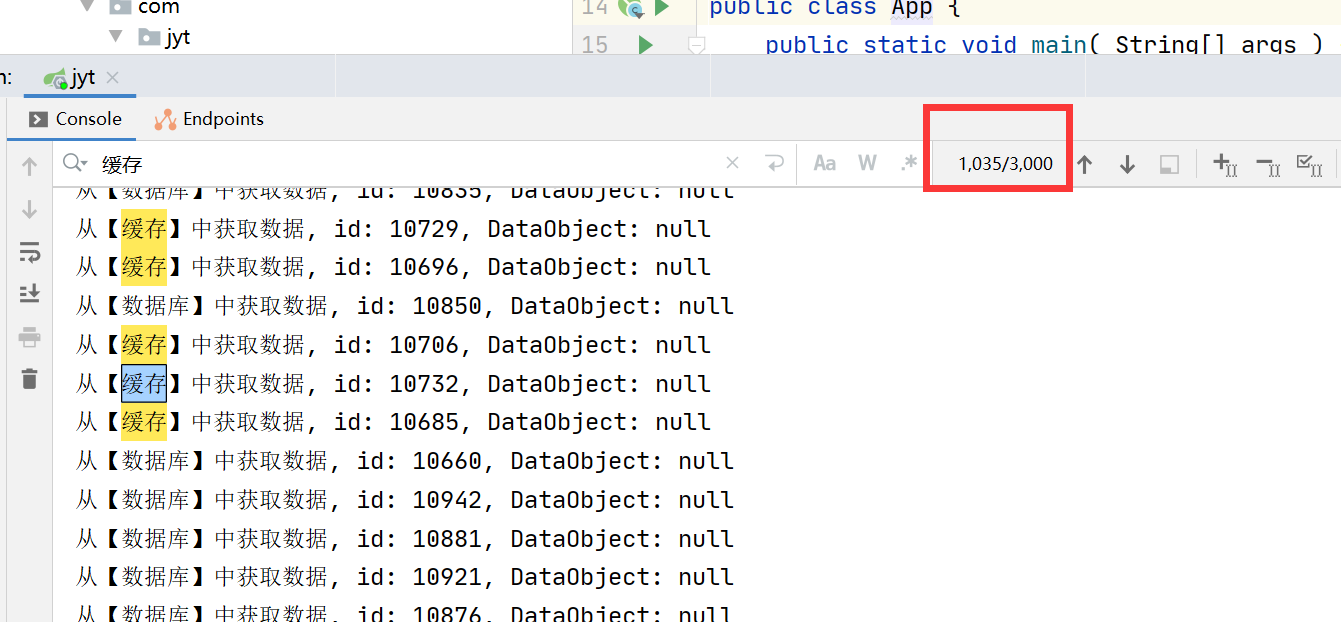
Task: Go to next search occurrence
Action: [1127, 164]
